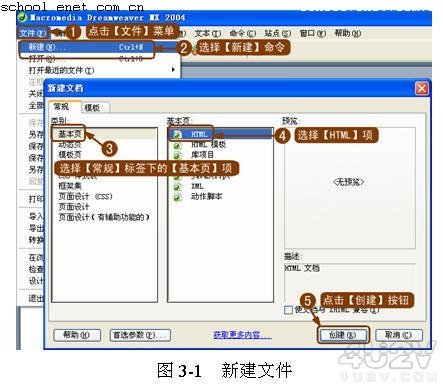Close the 新建文档 dialog
Screen dimensions: 443x384
coord(422,89)
